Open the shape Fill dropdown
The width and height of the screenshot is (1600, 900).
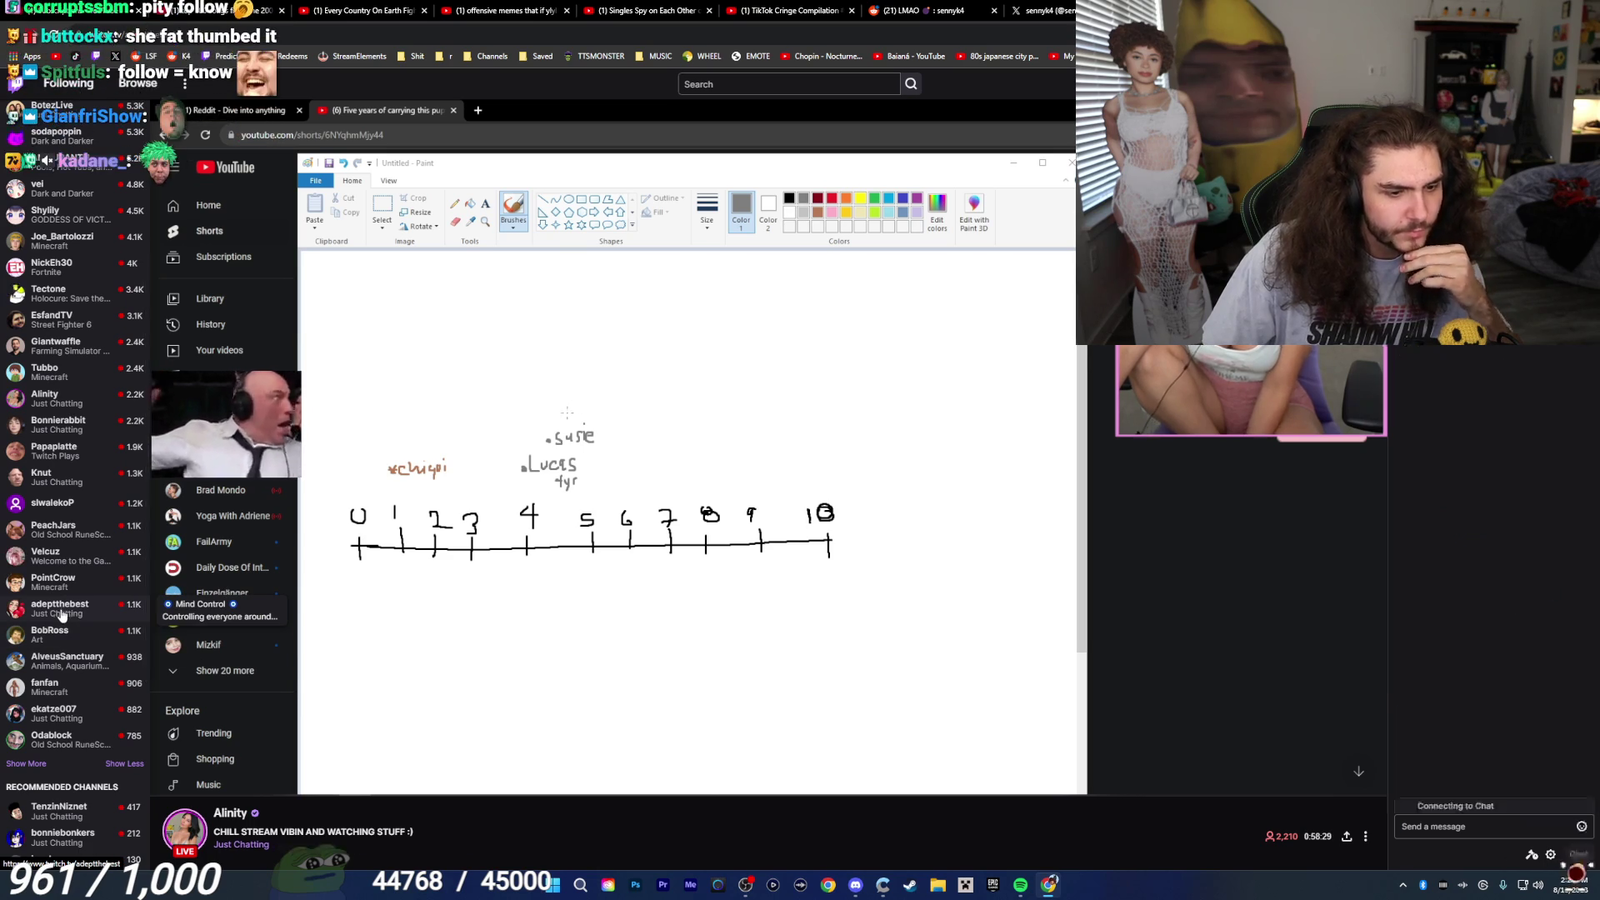point(655,212)
